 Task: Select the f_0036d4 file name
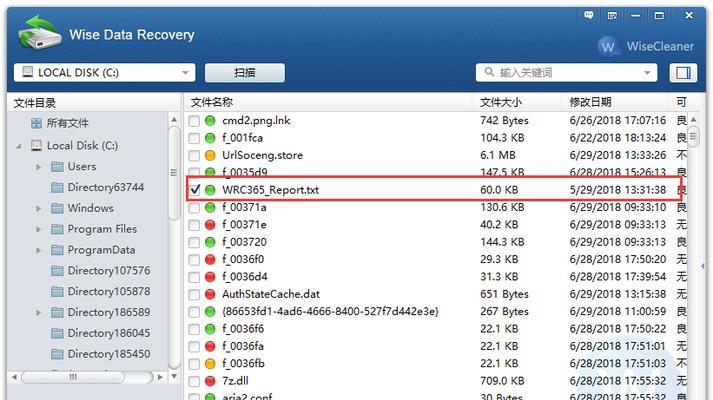tap(245, 277)
